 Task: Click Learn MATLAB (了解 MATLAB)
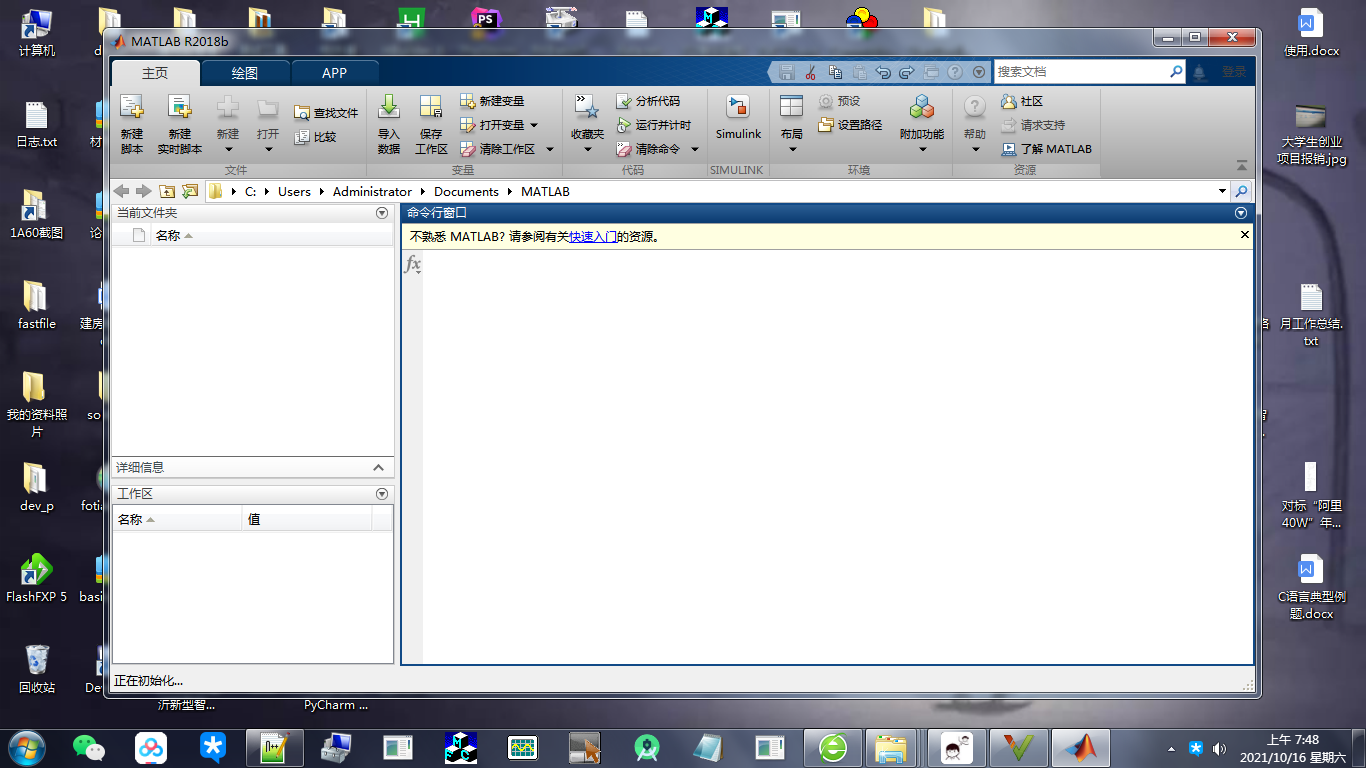[1046, 149]
